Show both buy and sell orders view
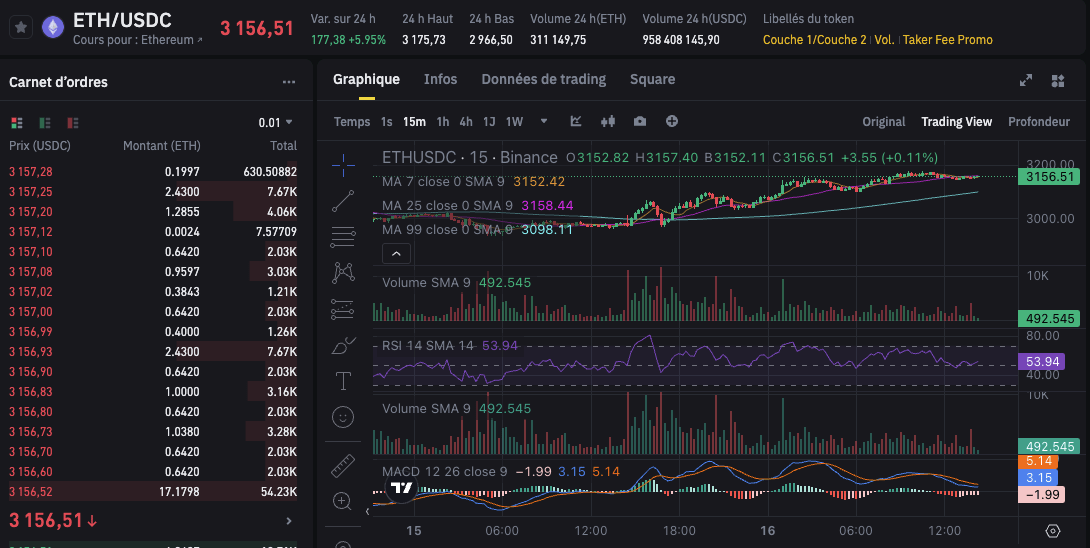The width and height of the screenshot is (1090, 548). [17, 123]
